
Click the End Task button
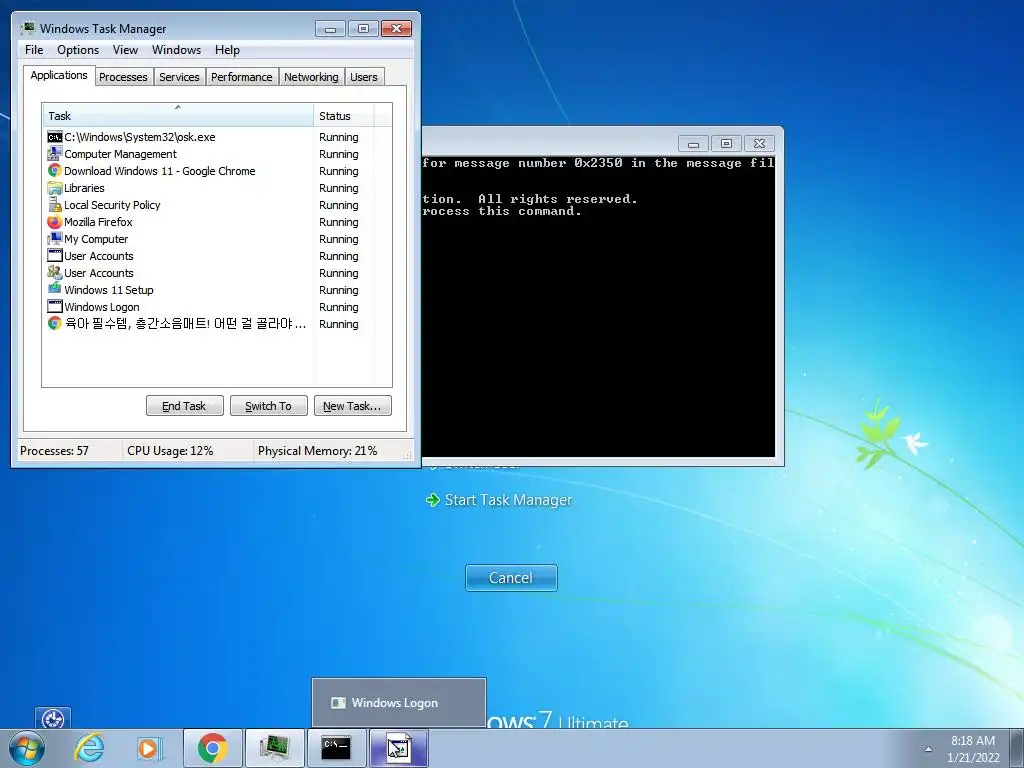pyautogui.click(x=184, y=406)
